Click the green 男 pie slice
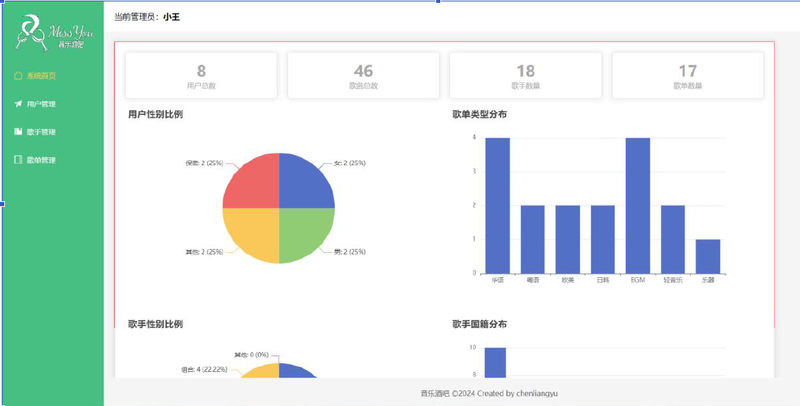 coord(303,232)
